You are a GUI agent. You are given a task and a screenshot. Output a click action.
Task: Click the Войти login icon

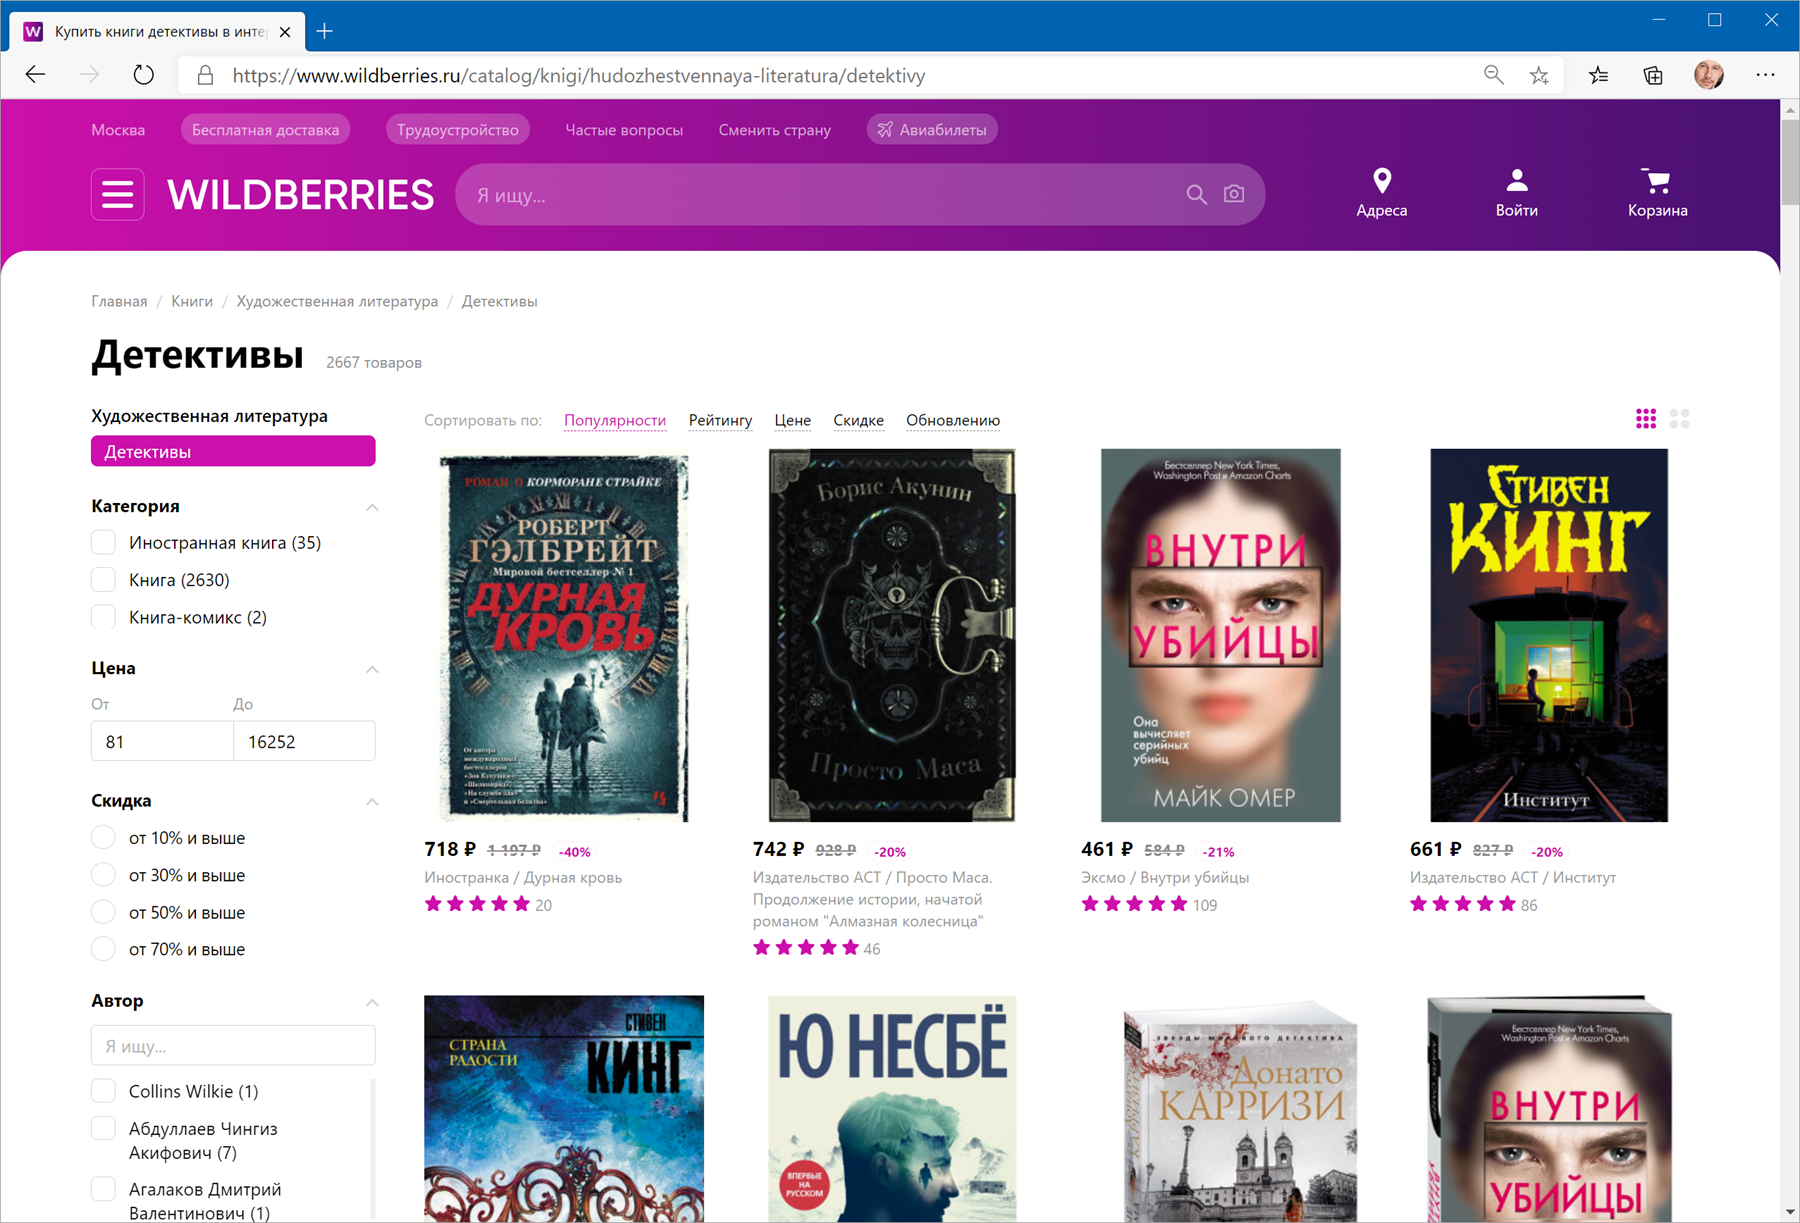point(1516,193)
